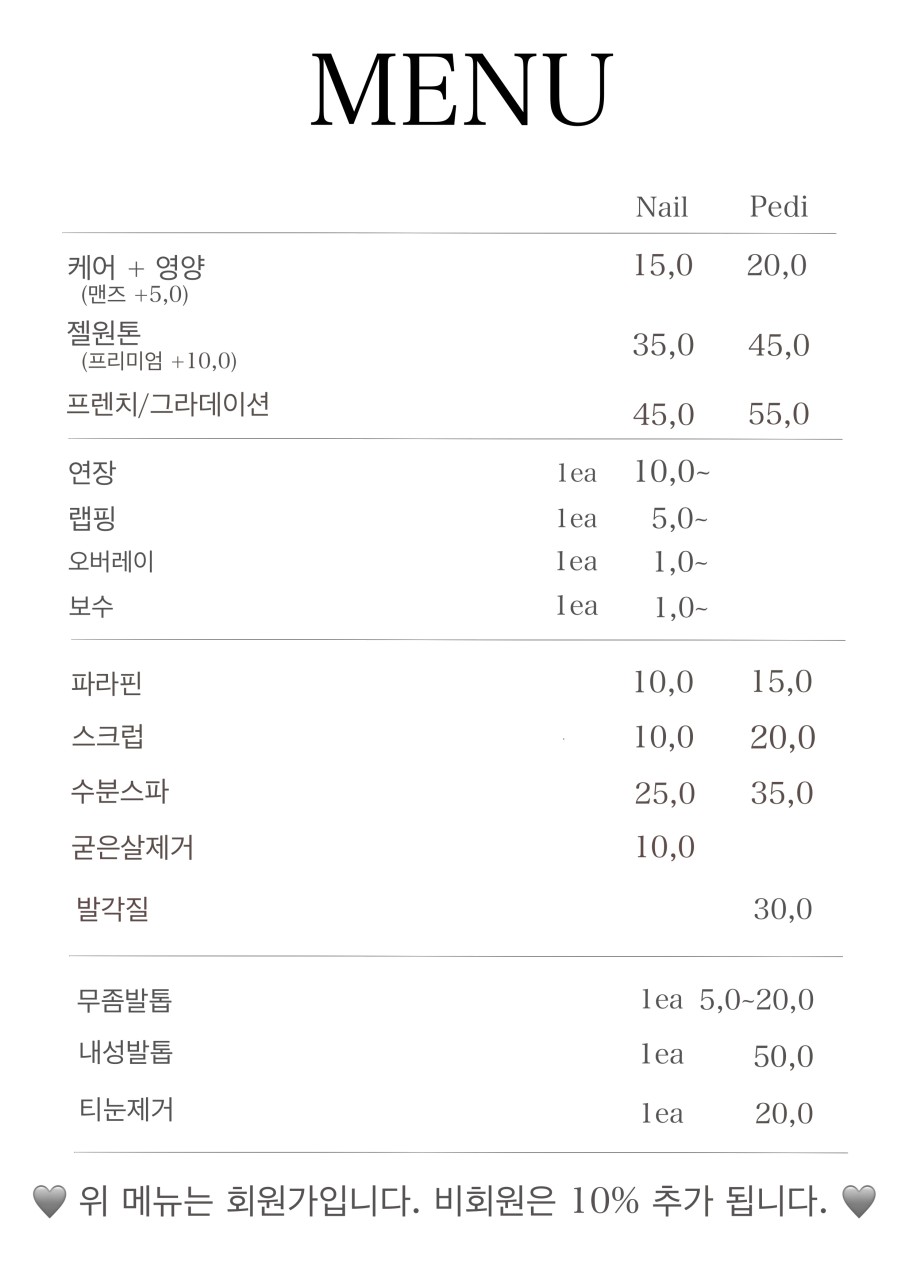Click the gray heart after 추가 됩니다
Viewport: 905px width, 1280px height.
tap(859, 1200)
